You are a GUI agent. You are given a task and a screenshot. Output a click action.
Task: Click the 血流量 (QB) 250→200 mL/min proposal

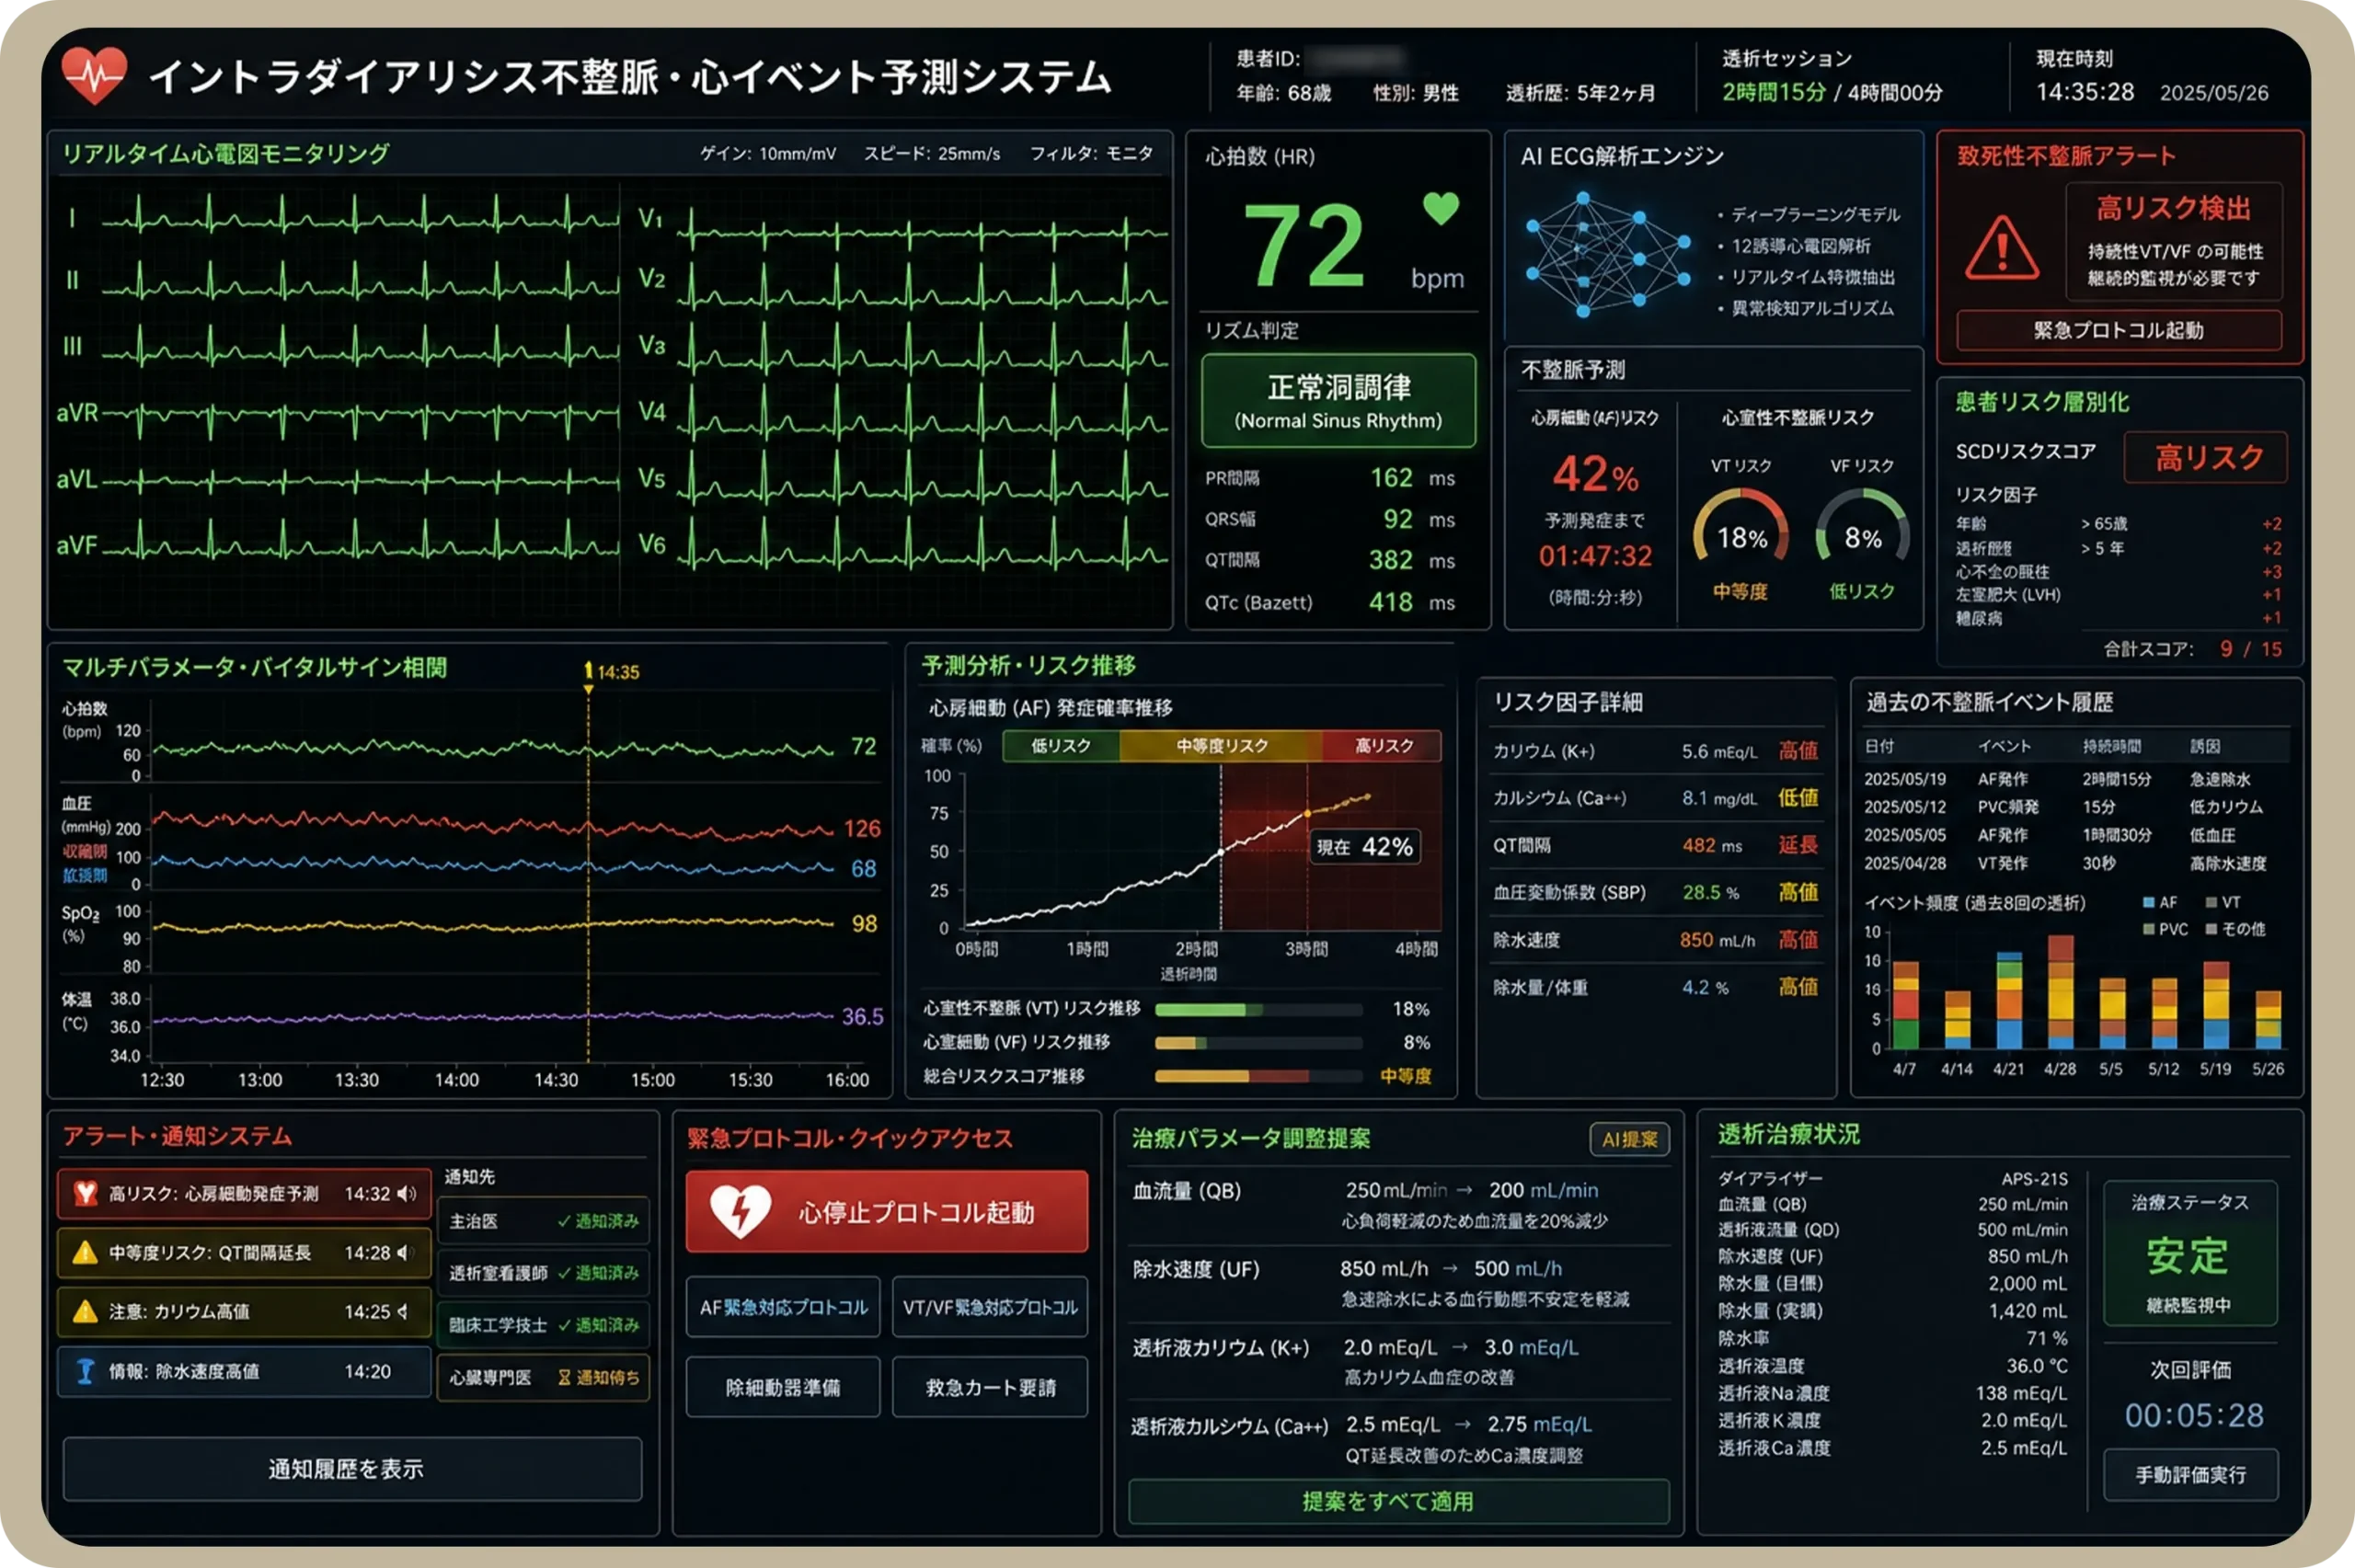(1399, 1204)
